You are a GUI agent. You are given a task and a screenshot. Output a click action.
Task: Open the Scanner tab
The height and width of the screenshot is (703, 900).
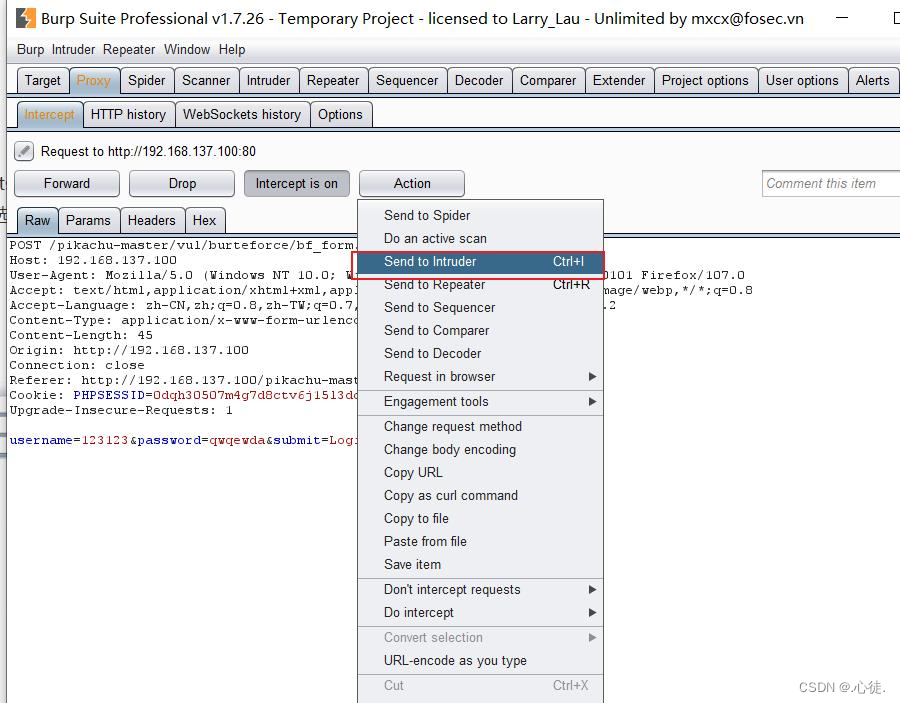coord(206,81)
